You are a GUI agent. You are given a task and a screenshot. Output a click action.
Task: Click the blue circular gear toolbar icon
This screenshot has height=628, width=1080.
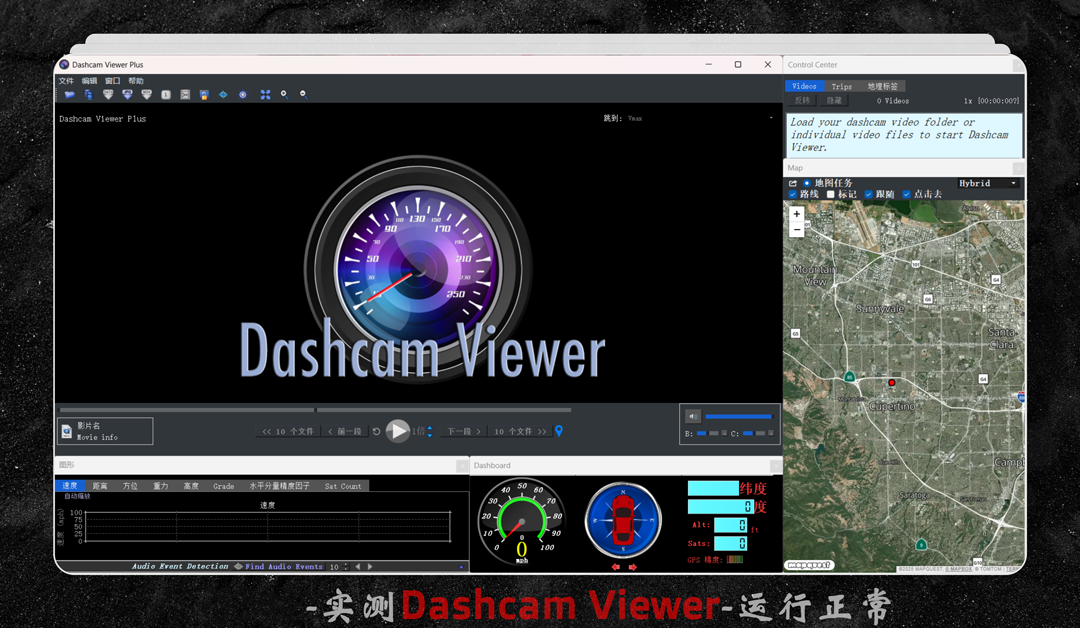(x=242, y=94)
